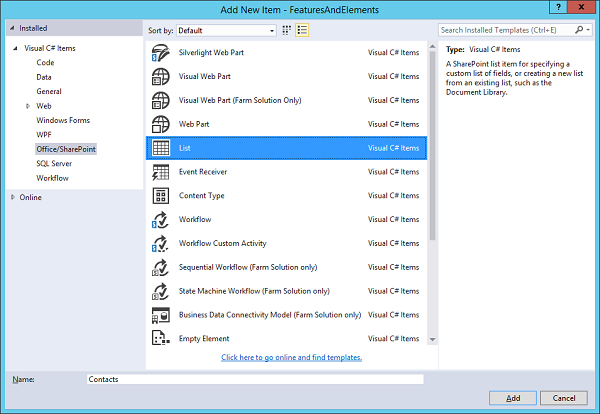Click the Name input field

(254, 379)
